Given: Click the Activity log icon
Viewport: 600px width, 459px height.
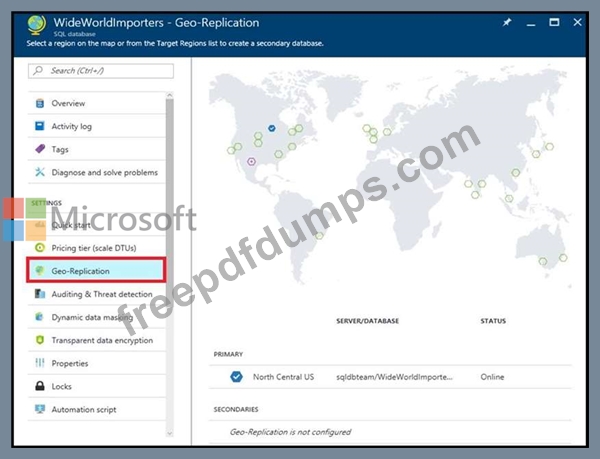Looking at the screenshot, I should [x=40, y=126].
